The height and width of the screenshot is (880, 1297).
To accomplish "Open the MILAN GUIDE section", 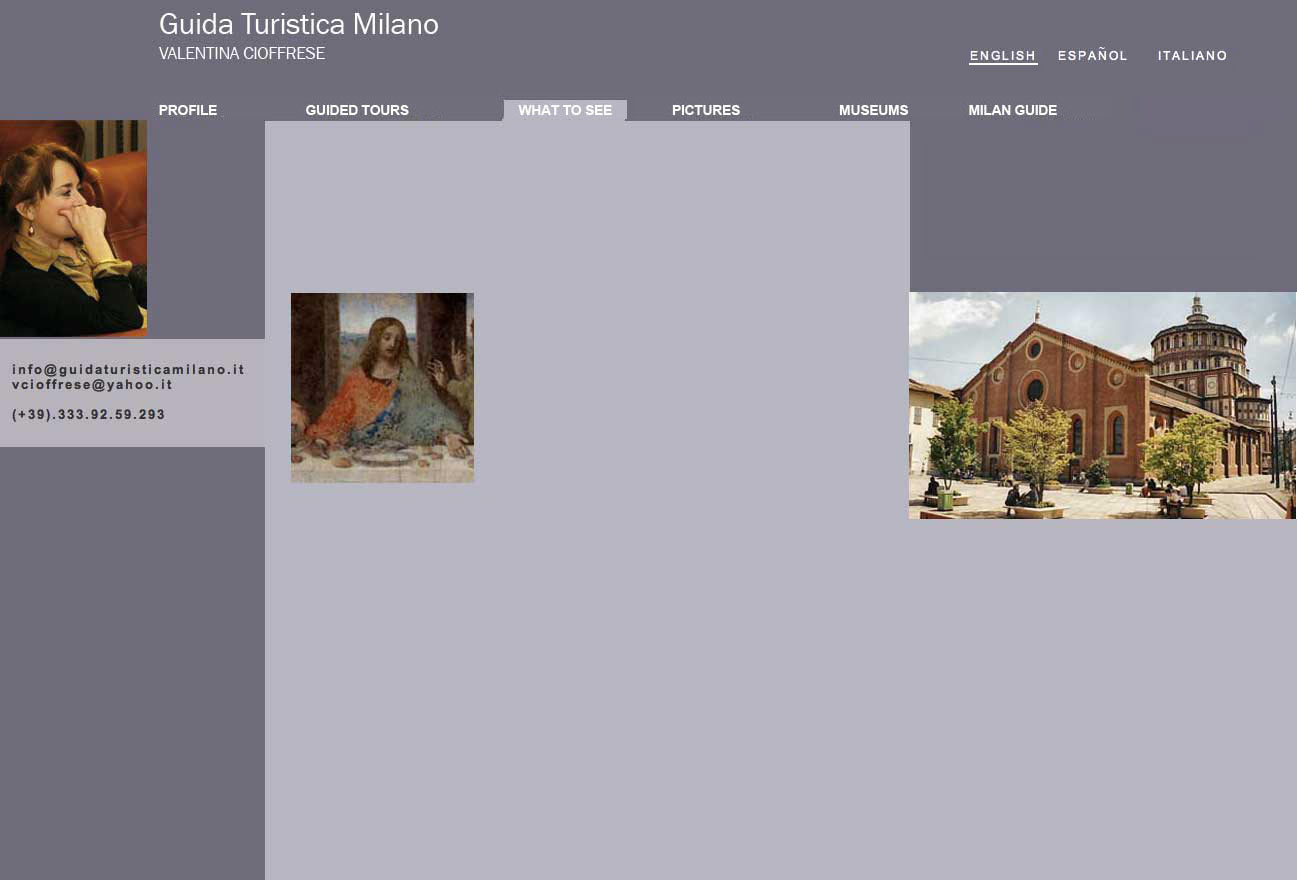I will 1012,110.
